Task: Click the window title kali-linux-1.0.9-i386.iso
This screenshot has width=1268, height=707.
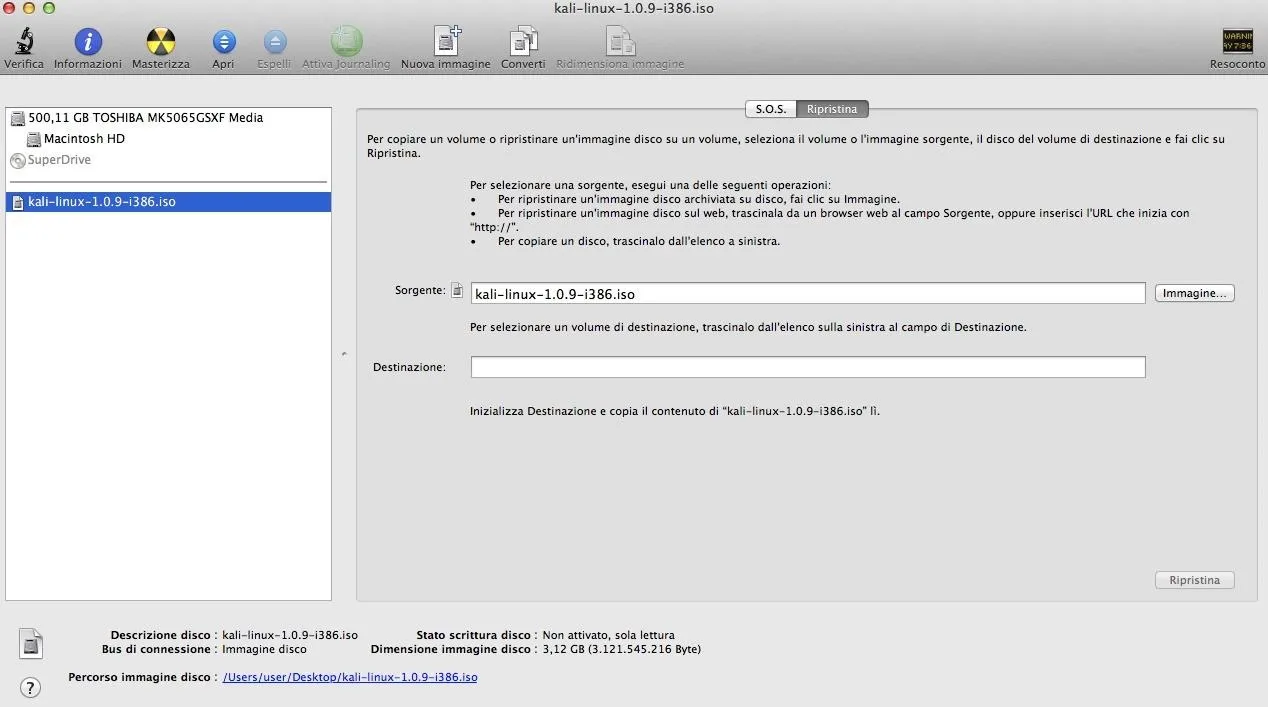Action: pos(634,8)
